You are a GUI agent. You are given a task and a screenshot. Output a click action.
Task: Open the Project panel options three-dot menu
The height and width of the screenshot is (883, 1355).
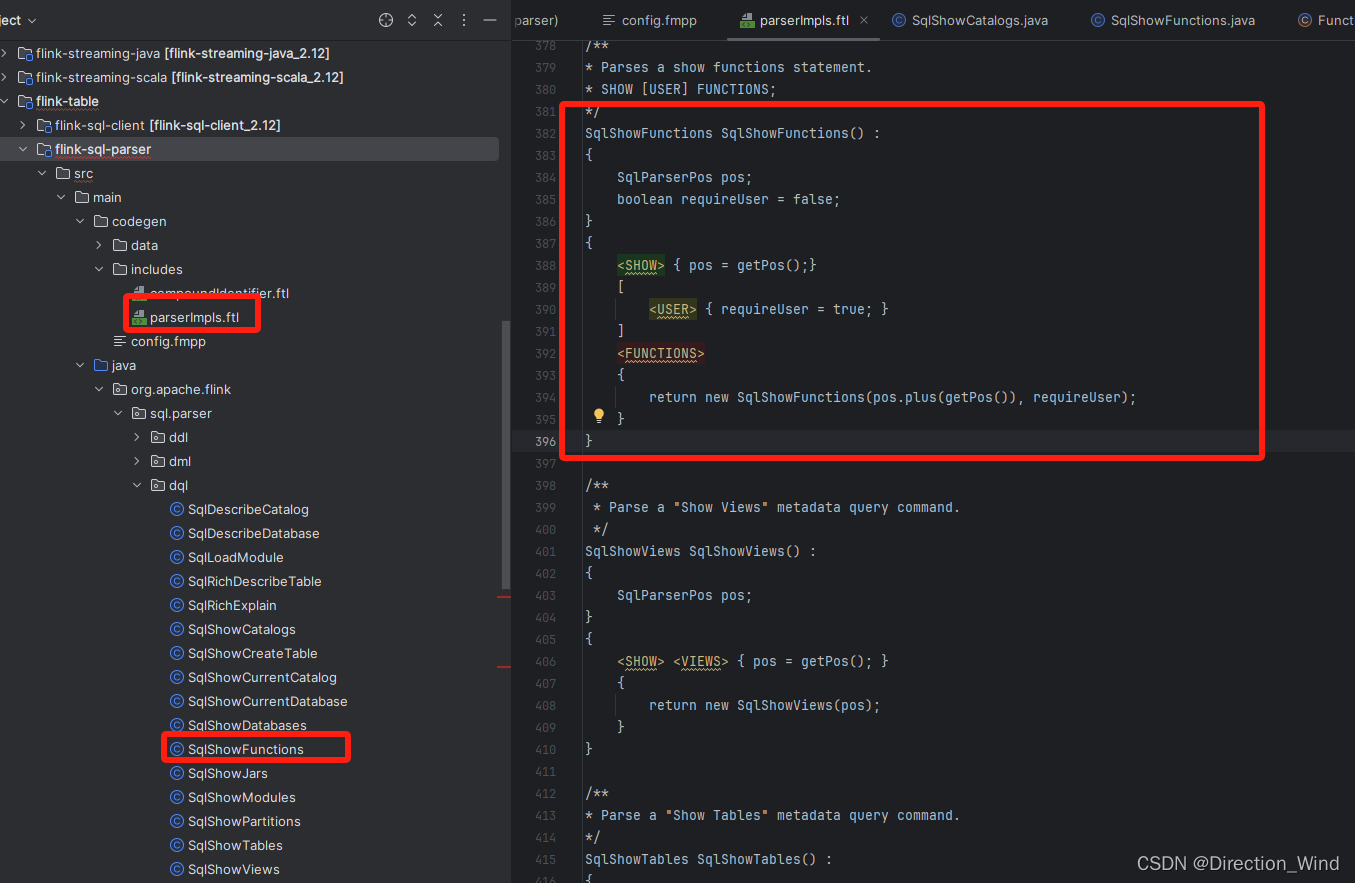tap(464, 20)
